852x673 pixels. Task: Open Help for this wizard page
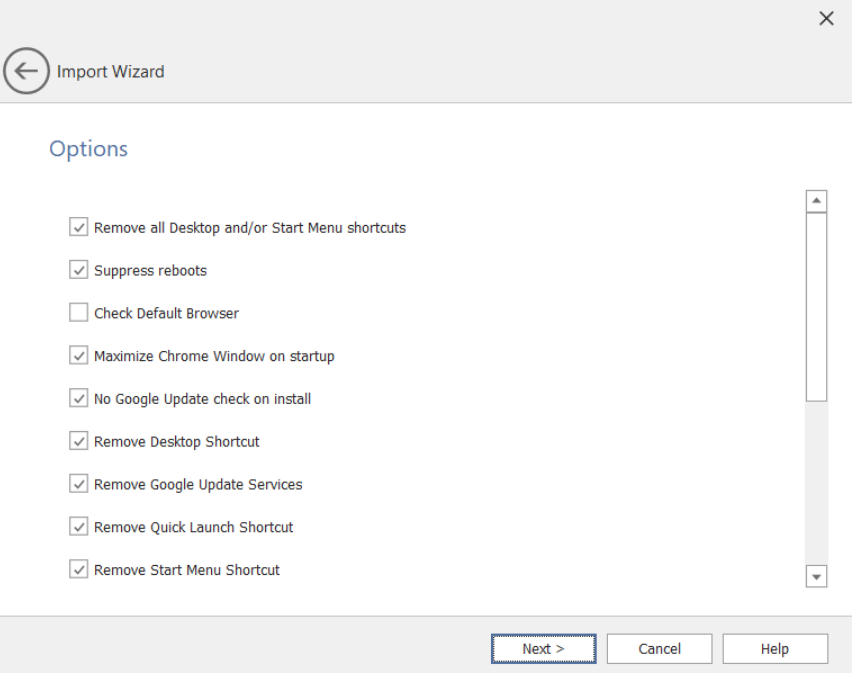coord(774,648)
